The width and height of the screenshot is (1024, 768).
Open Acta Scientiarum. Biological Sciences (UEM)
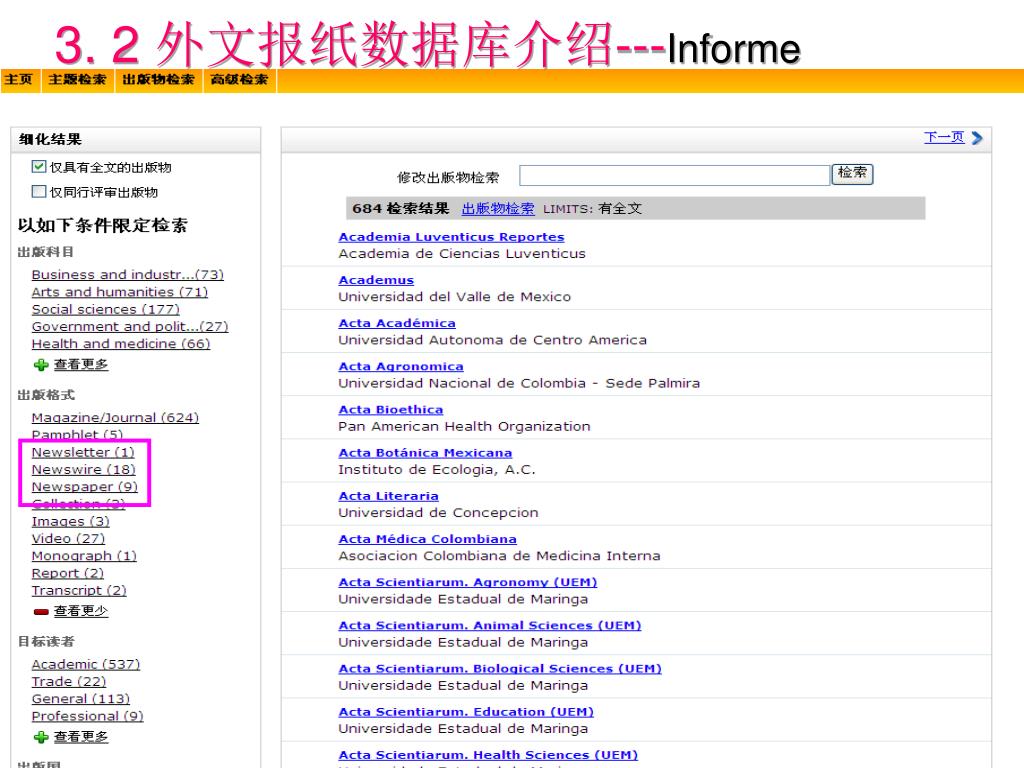tap(500, 669)
